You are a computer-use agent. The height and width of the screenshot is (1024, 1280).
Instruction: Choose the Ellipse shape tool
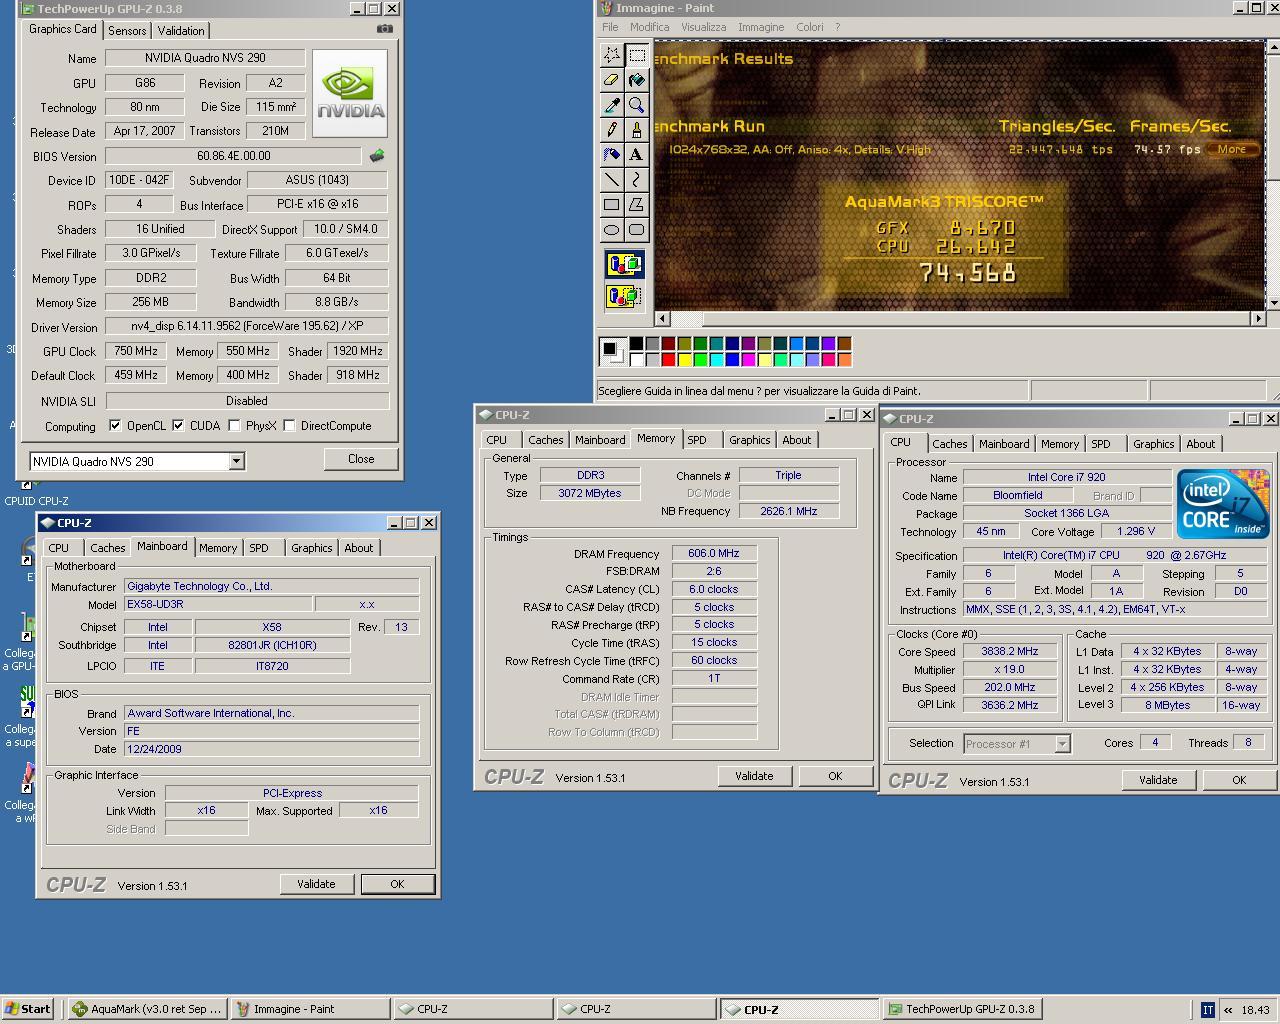(x=612, y=230)
